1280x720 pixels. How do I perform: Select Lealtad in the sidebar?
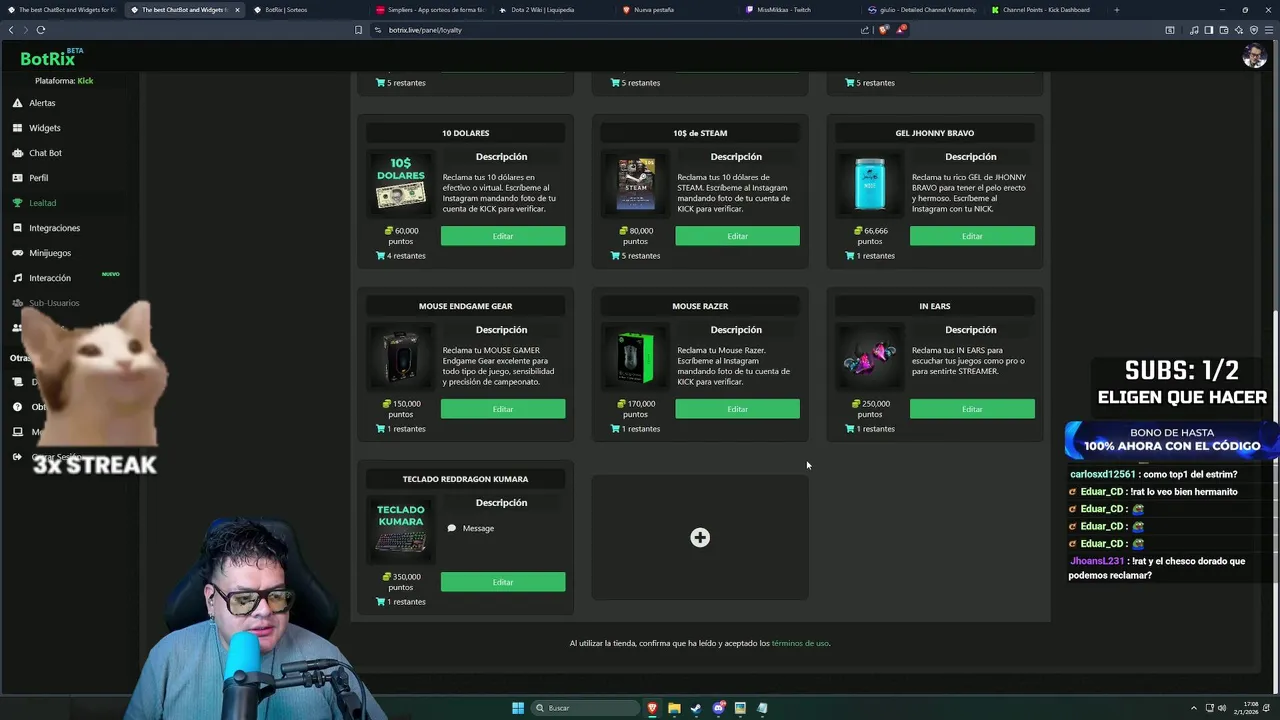click(x=42, y=203)
